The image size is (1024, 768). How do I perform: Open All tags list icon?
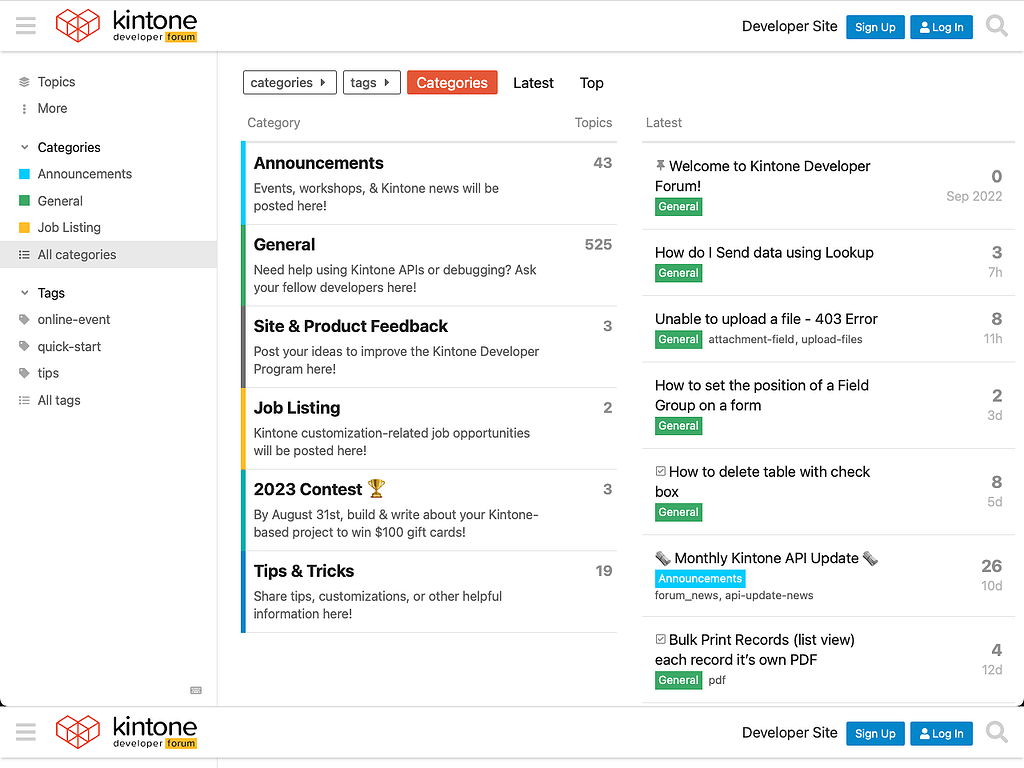[x=25, y=401]
